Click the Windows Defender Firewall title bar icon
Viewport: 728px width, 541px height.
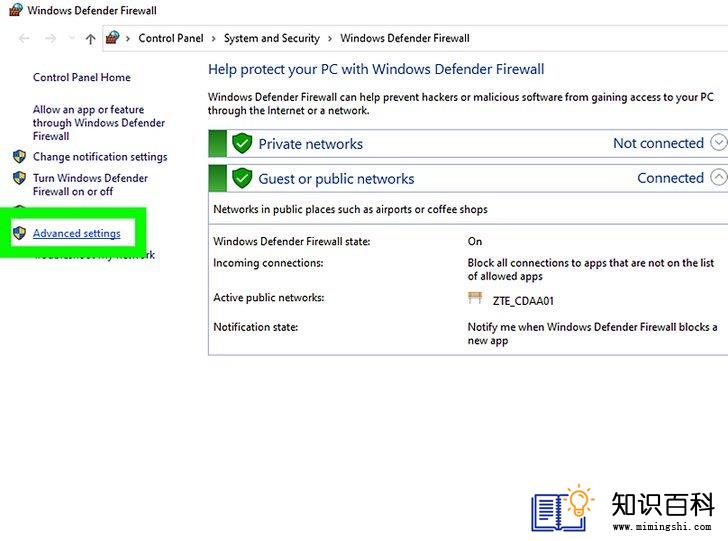pos(16,10)
